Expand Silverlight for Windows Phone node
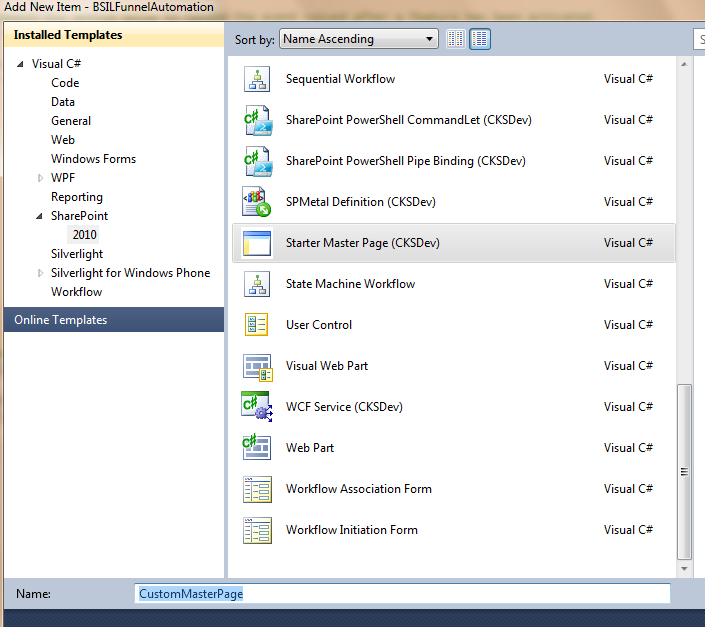705x627 pixels. [x=40, y=273]
